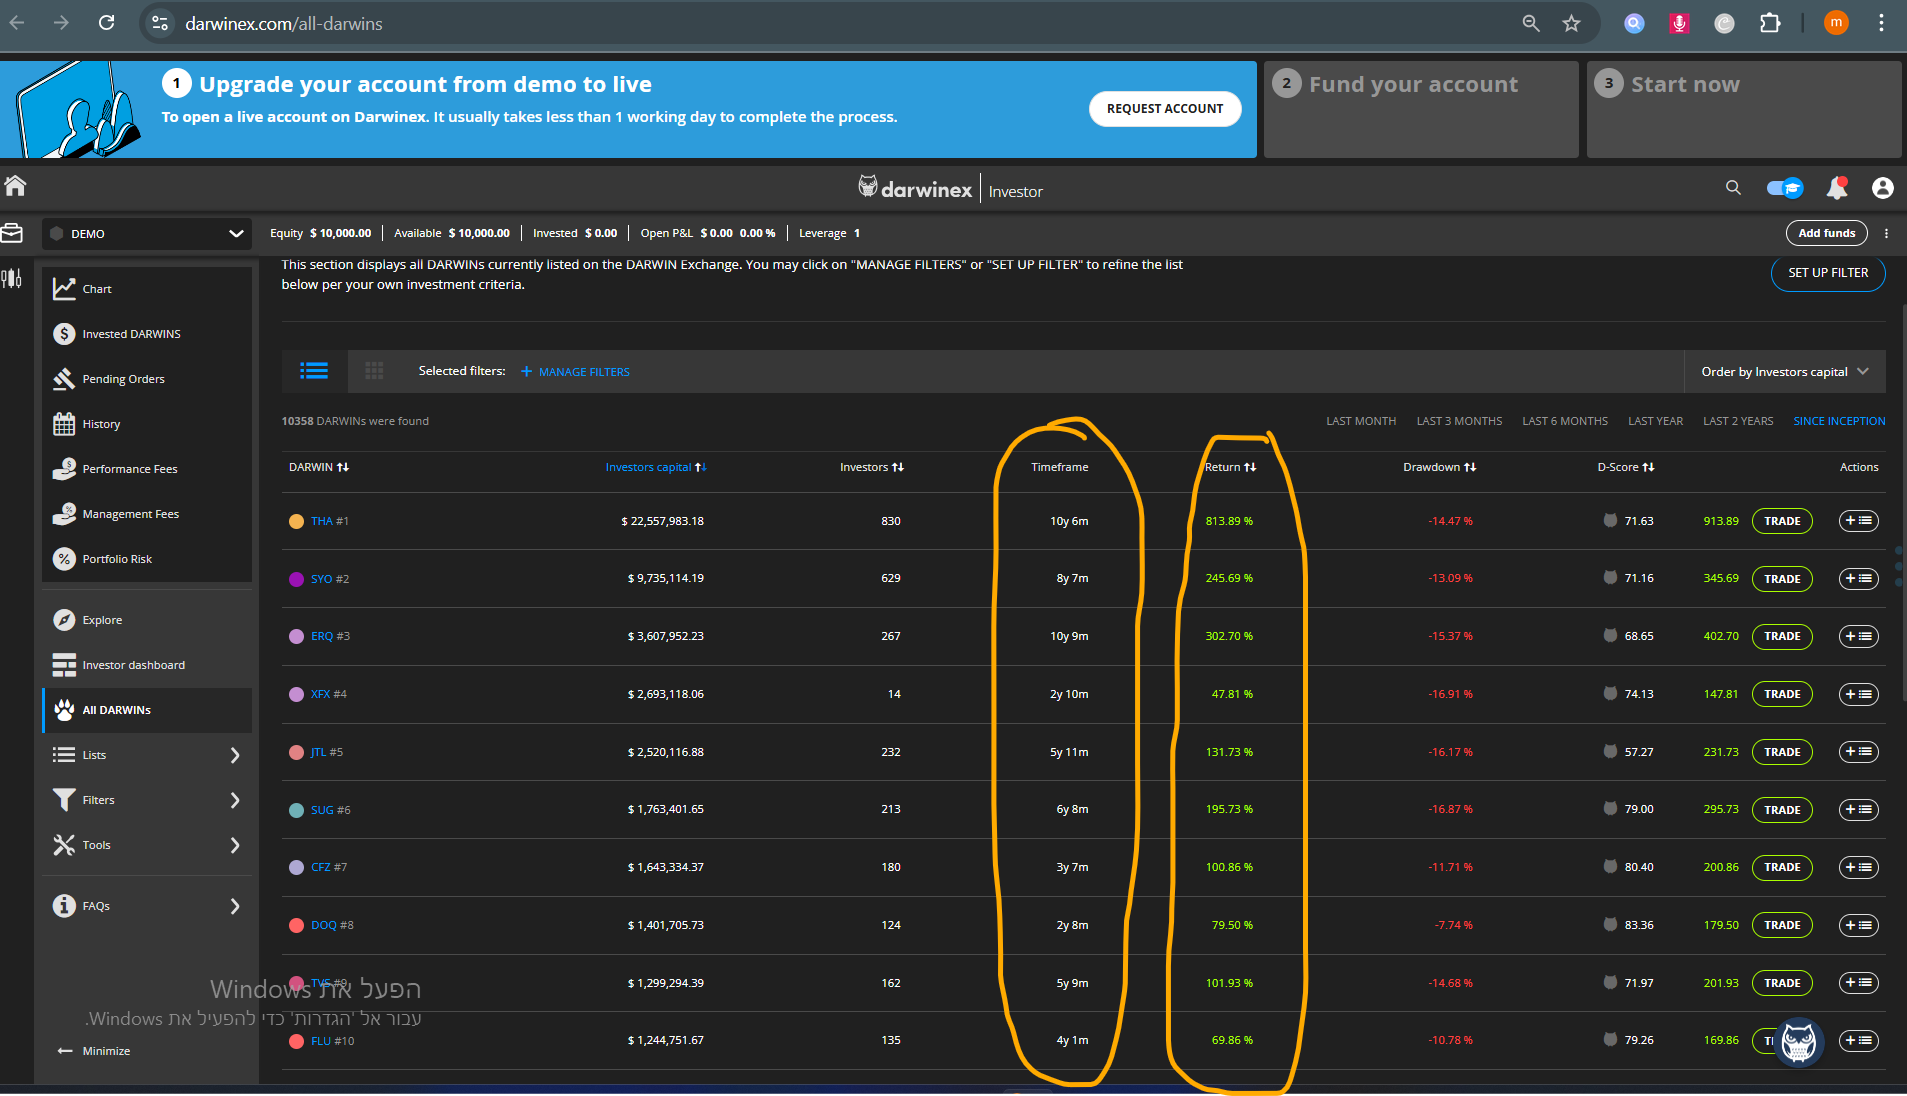
Task: Select LAST MONTH timeframe tab
Action: tap(1361, 421)
